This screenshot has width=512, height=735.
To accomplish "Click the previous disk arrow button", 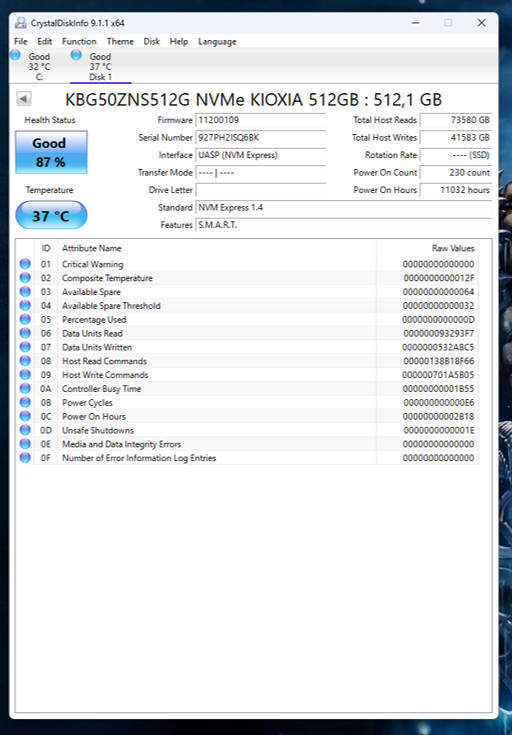I will coord(23,99).
